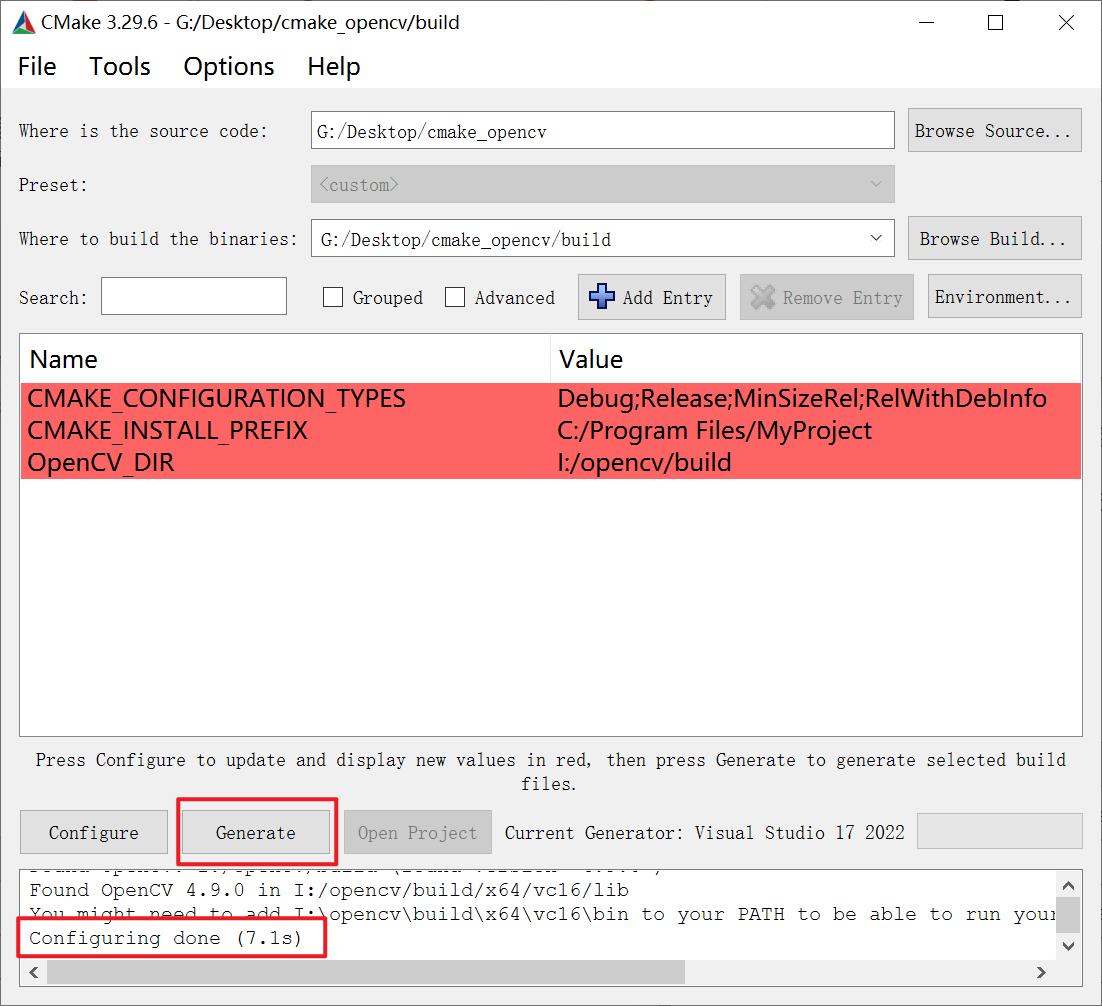Minimize the CMake window
1102x1006 pixels.
926,22
